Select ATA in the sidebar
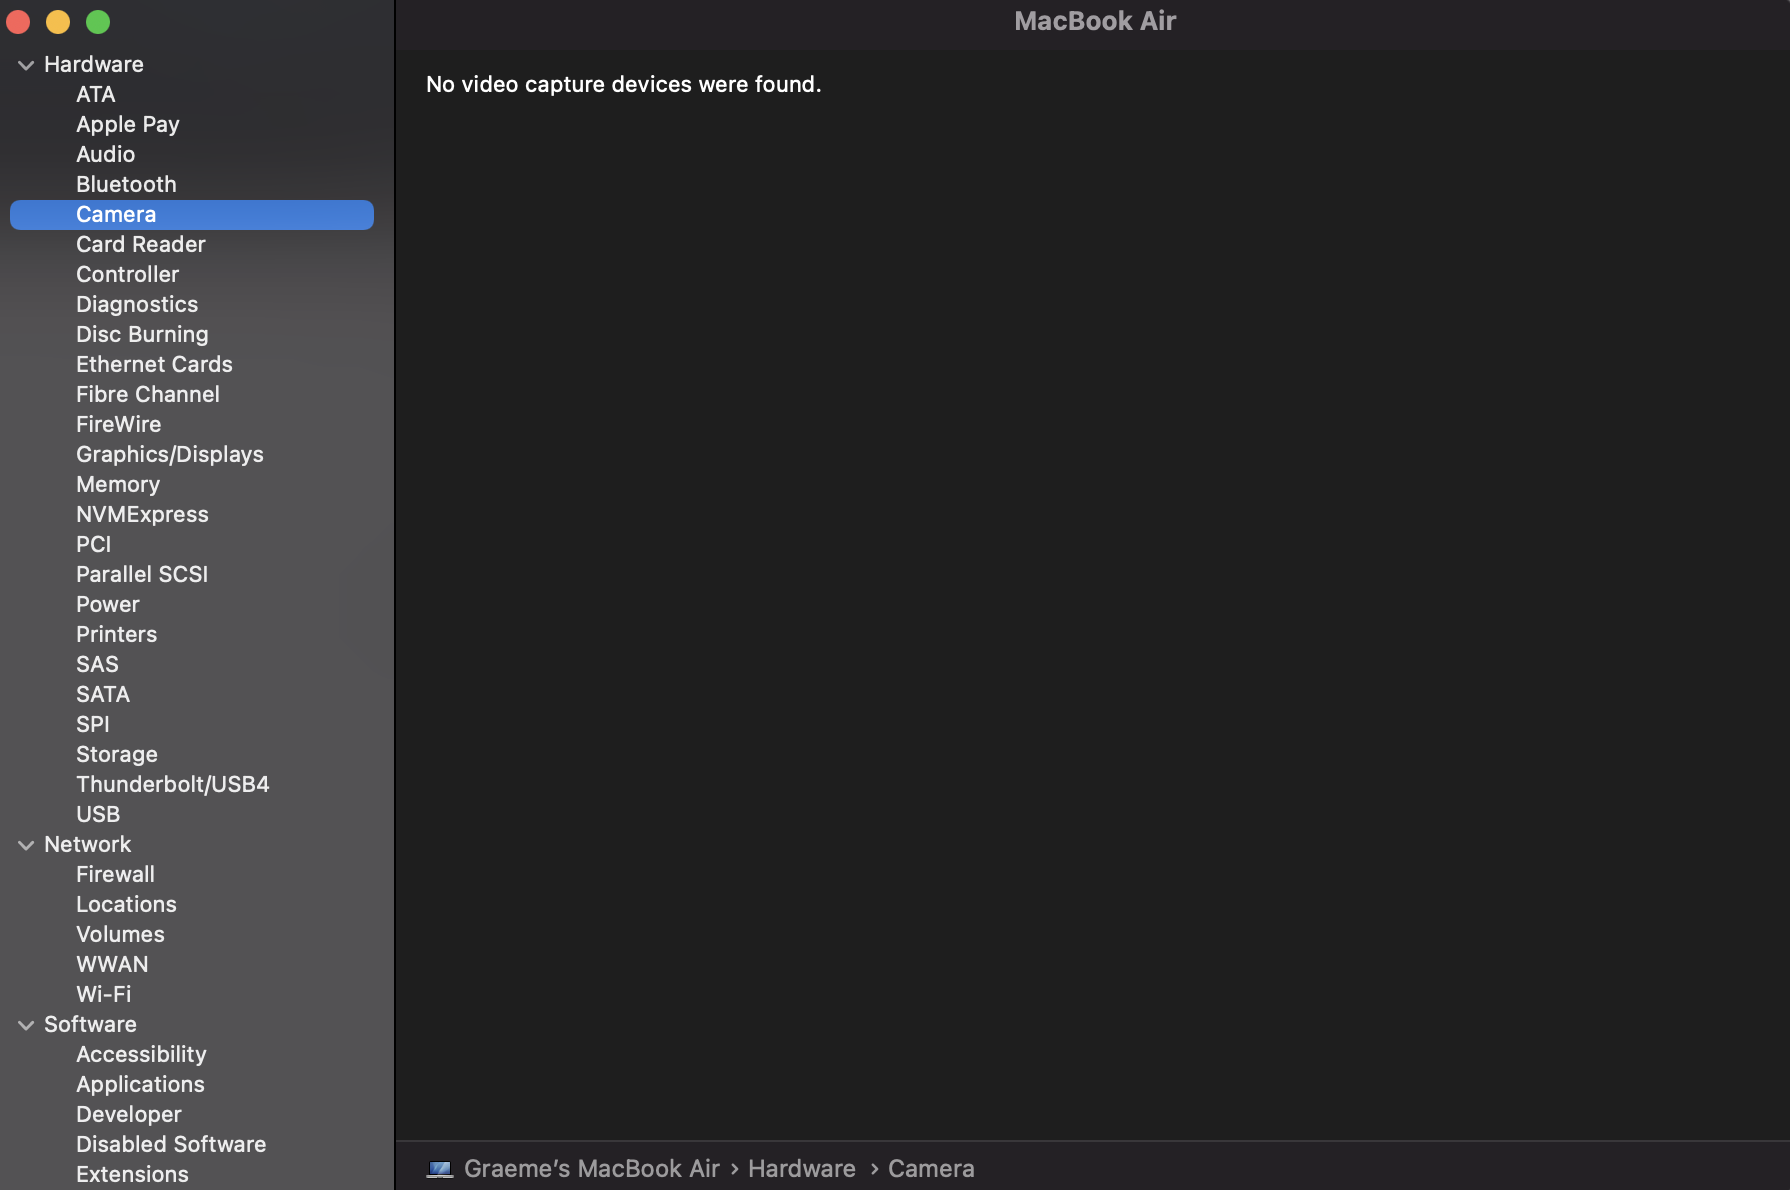 coord(96,94)
